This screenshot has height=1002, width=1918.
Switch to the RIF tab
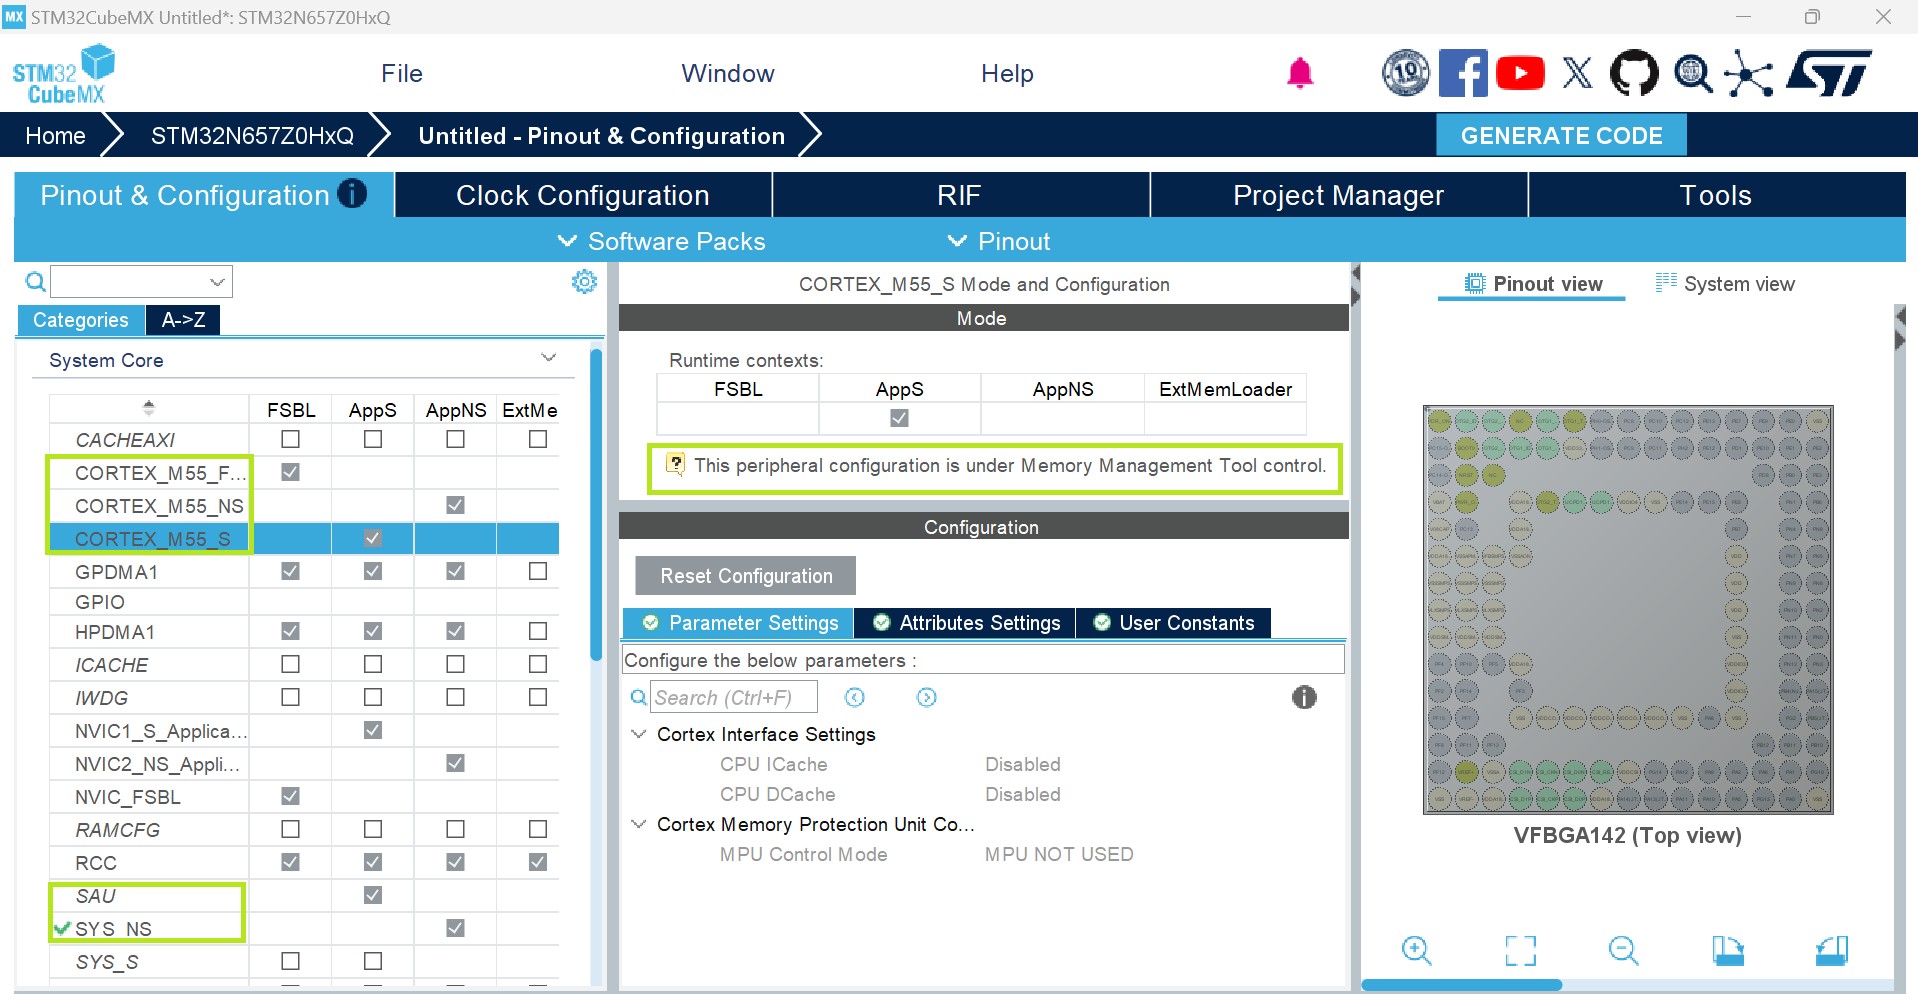pyautogui.click(x=960, y=195)
